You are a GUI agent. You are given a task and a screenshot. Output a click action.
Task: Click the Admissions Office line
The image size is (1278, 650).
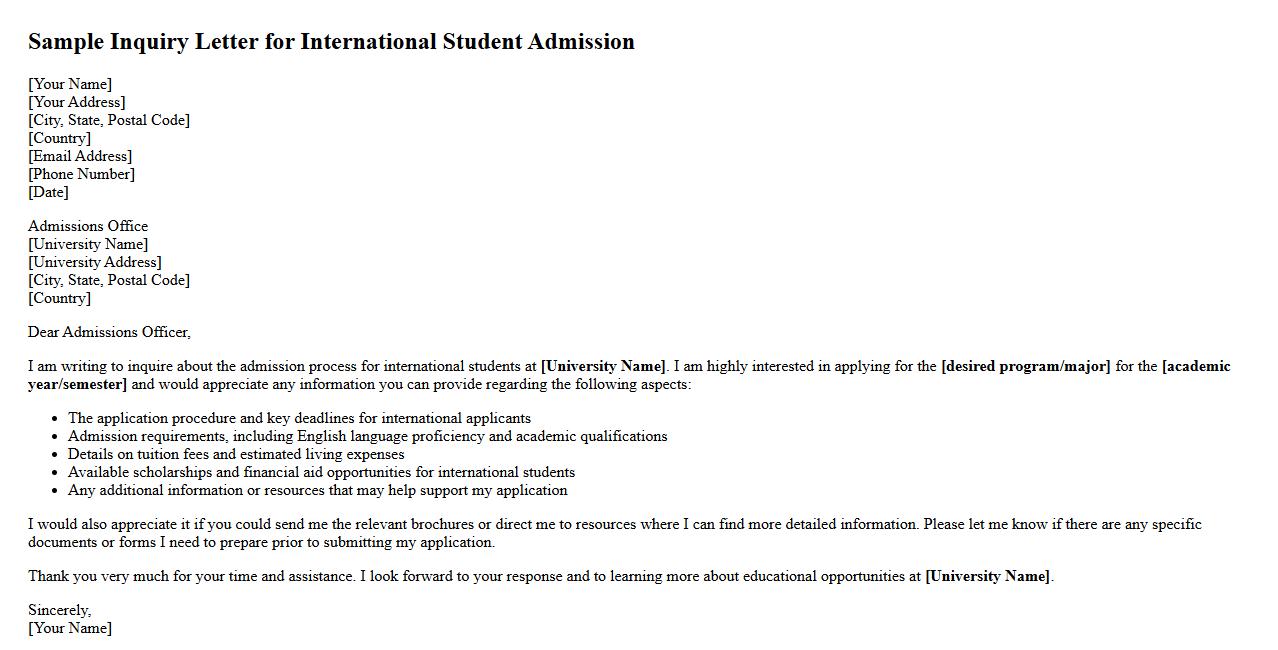point(88,226)
